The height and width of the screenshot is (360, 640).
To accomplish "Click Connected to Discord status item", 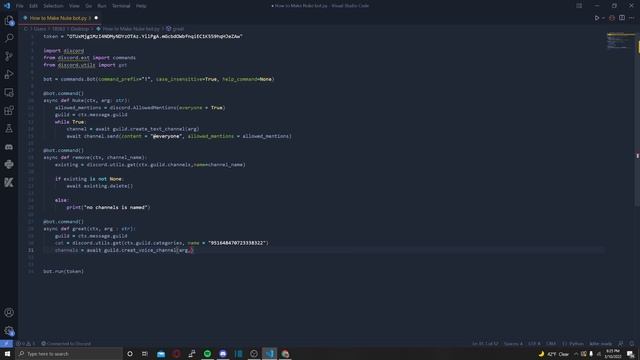I will [66, 344].
